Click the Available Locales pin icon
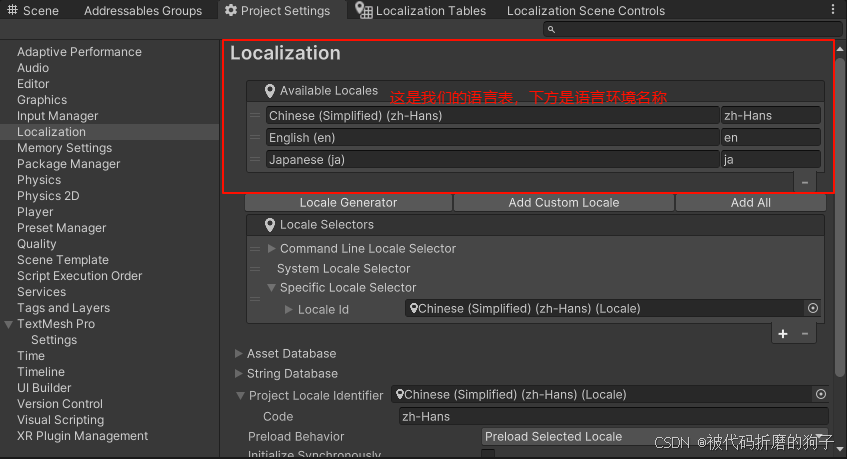 tap(270, 91)
